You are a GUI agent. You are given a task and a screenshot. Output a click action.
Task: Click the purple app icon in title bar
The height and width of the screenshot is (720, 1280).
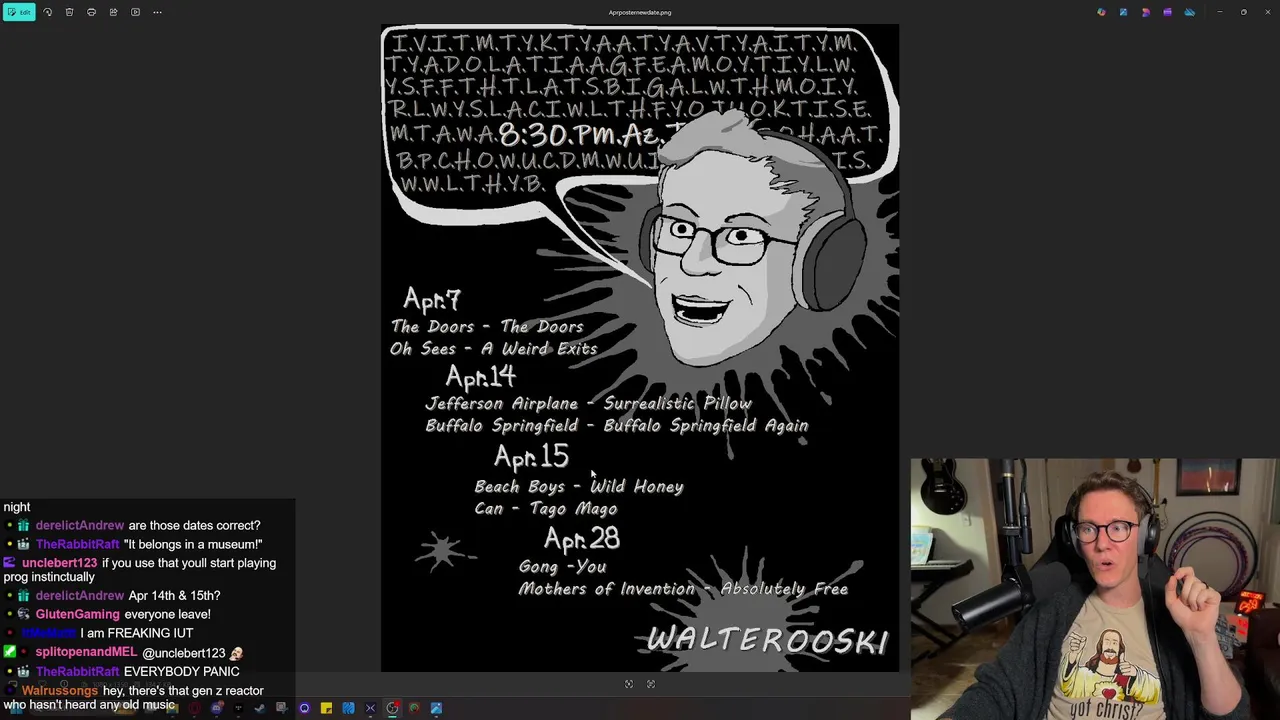1167,12
